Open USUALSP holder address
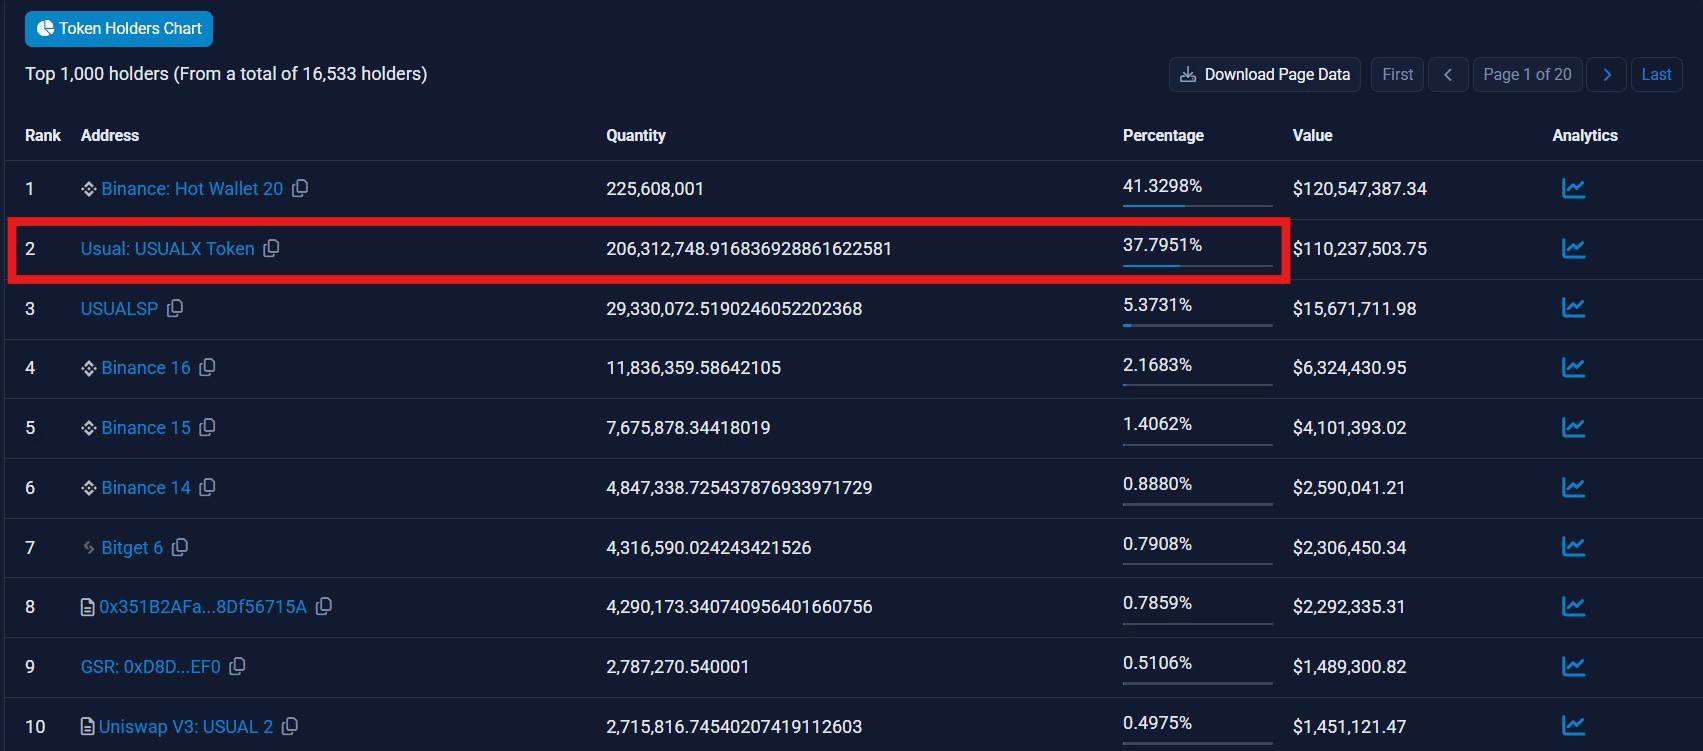This screenshot has height=751, width=1703. [119, 309]
